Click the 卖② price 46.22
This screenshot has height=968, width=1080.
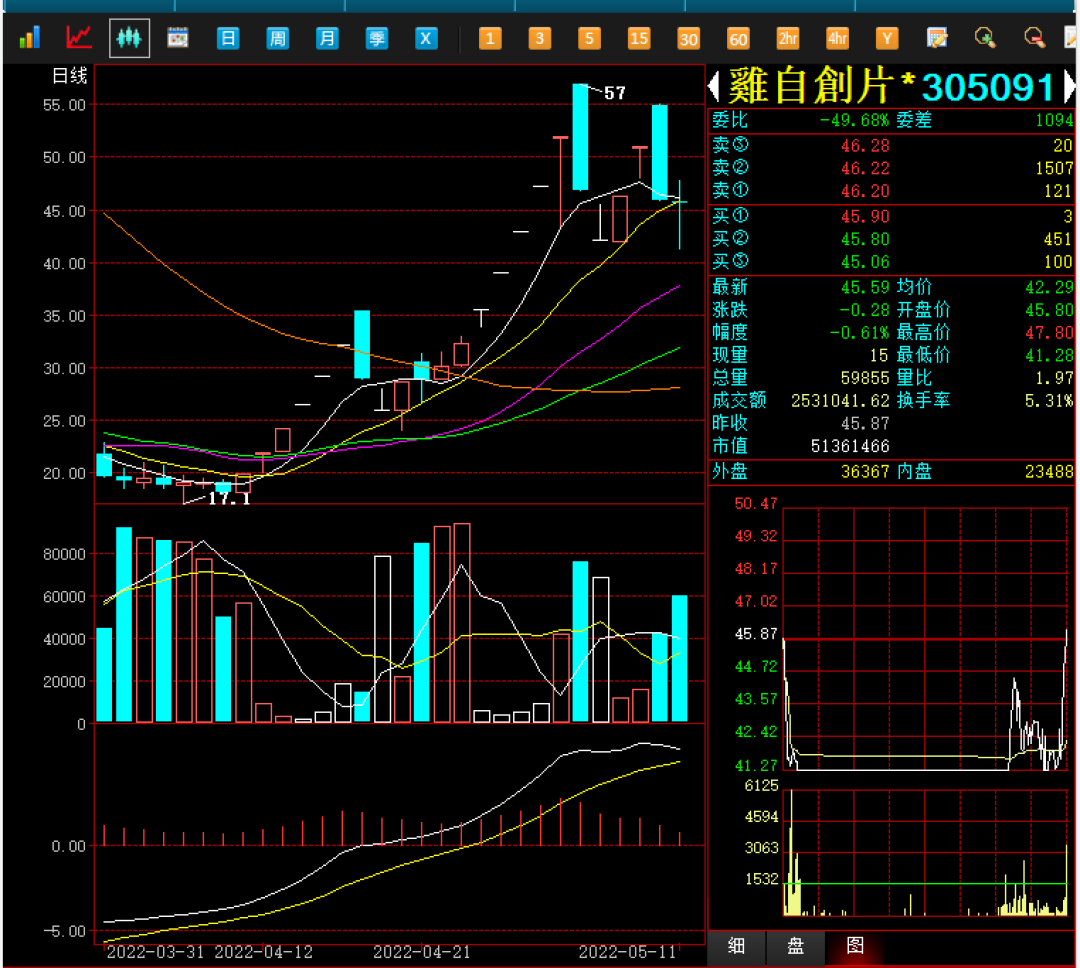(865, 169)
